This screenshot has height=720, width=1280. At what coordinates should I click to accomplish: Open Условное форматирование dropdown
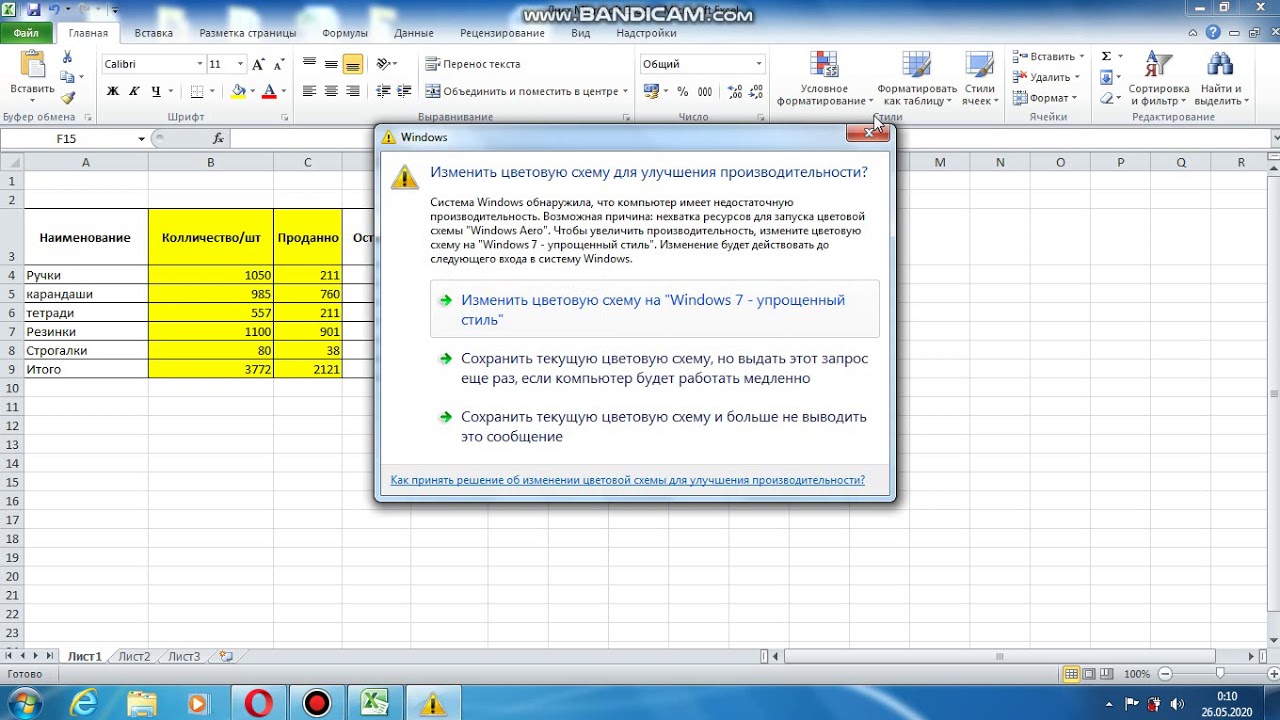click(x=825, y=79)
